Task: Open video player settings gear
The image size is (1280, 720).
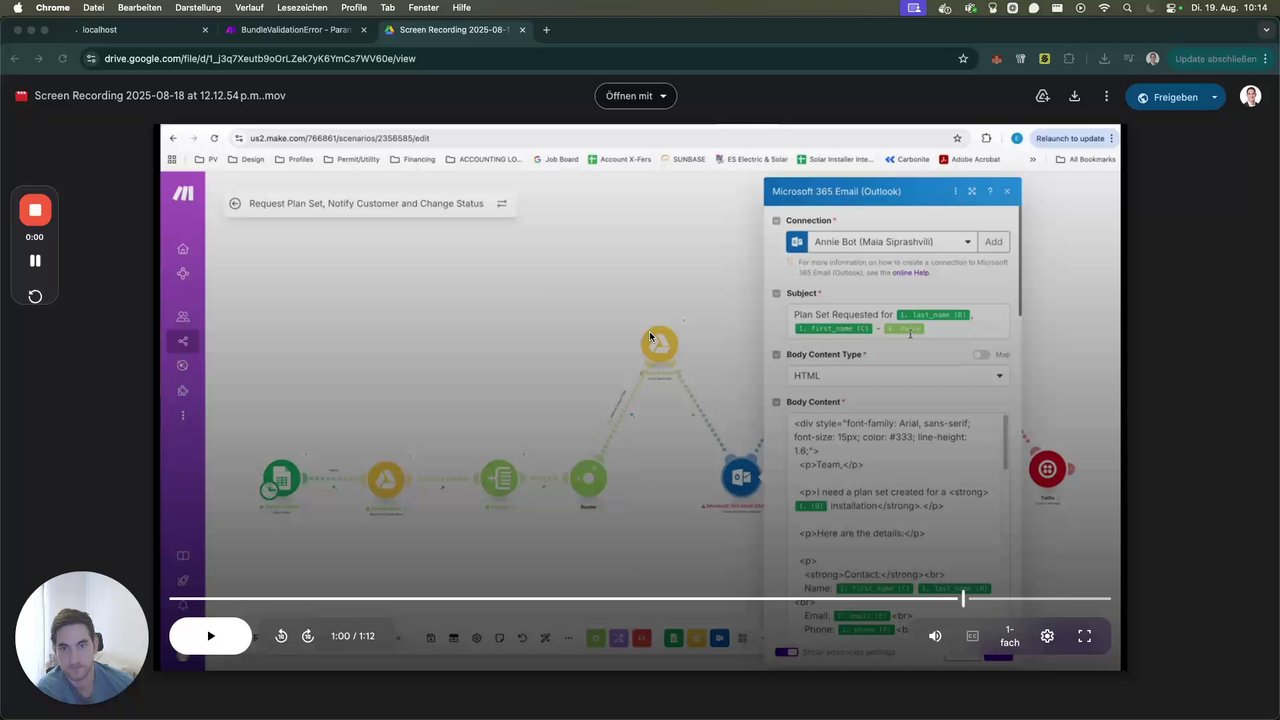Action: coord(1047,636)
